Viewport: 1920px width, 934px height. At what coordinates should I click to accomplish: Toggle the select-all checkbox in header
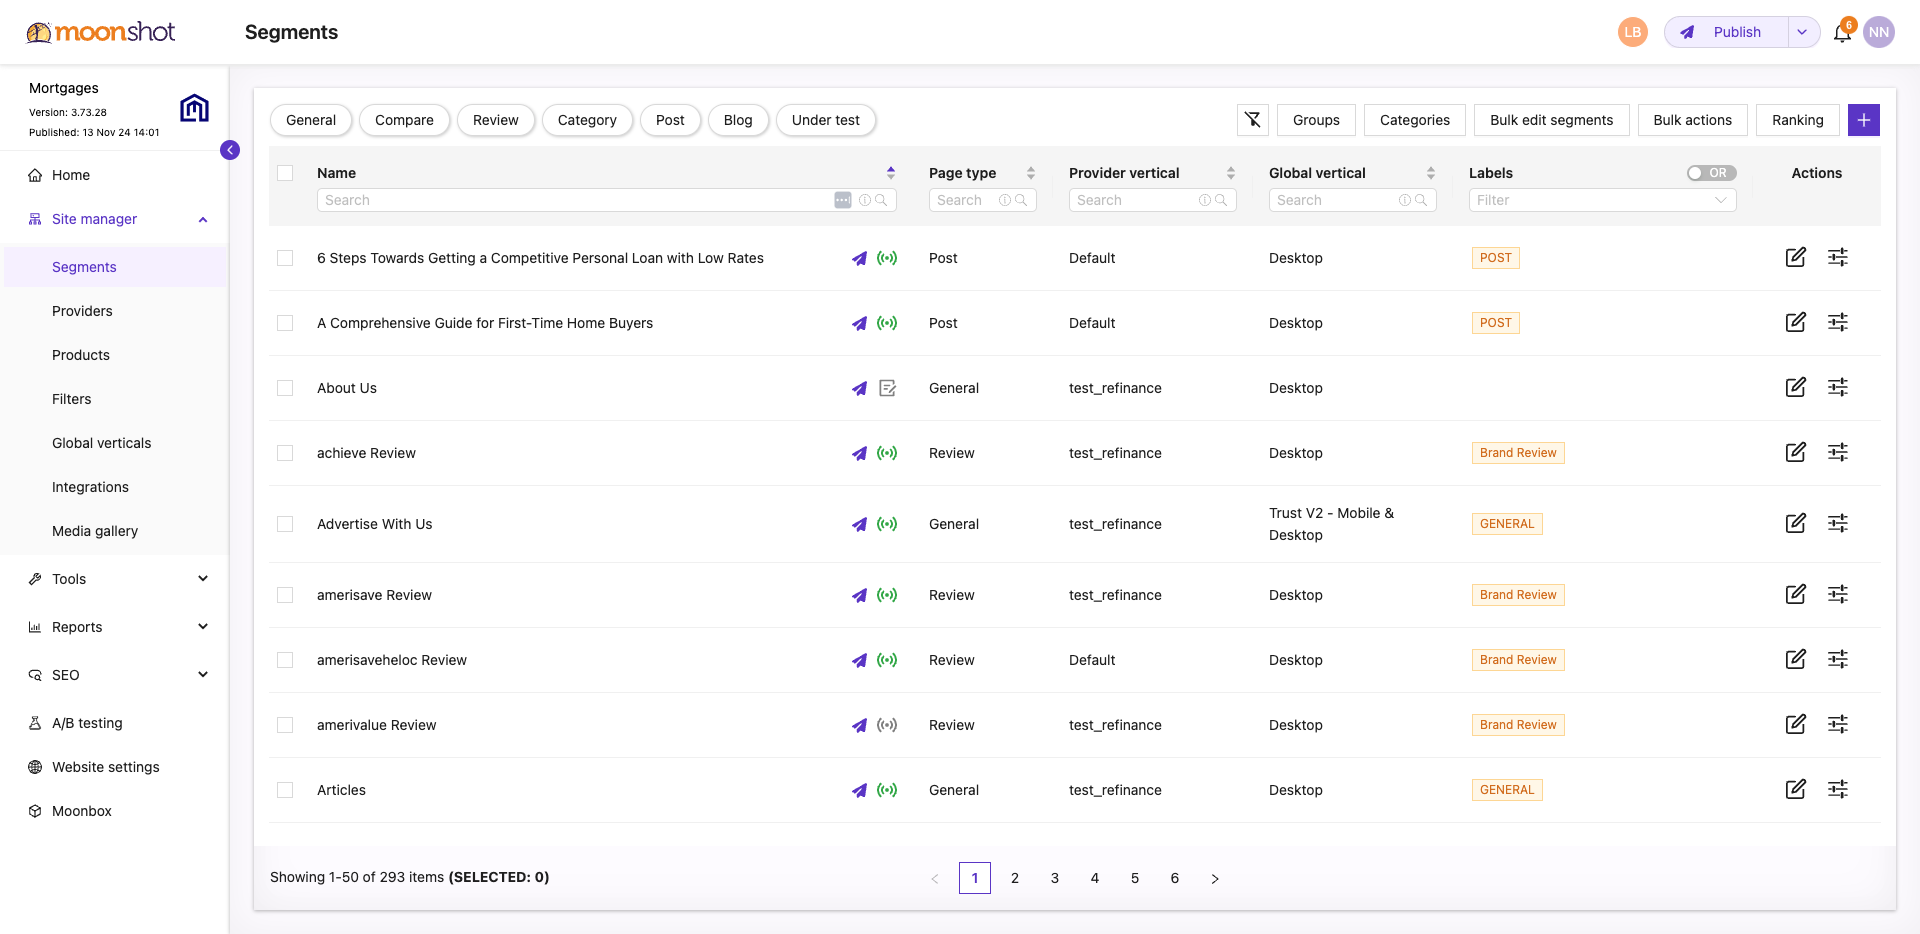coord(285,173)
